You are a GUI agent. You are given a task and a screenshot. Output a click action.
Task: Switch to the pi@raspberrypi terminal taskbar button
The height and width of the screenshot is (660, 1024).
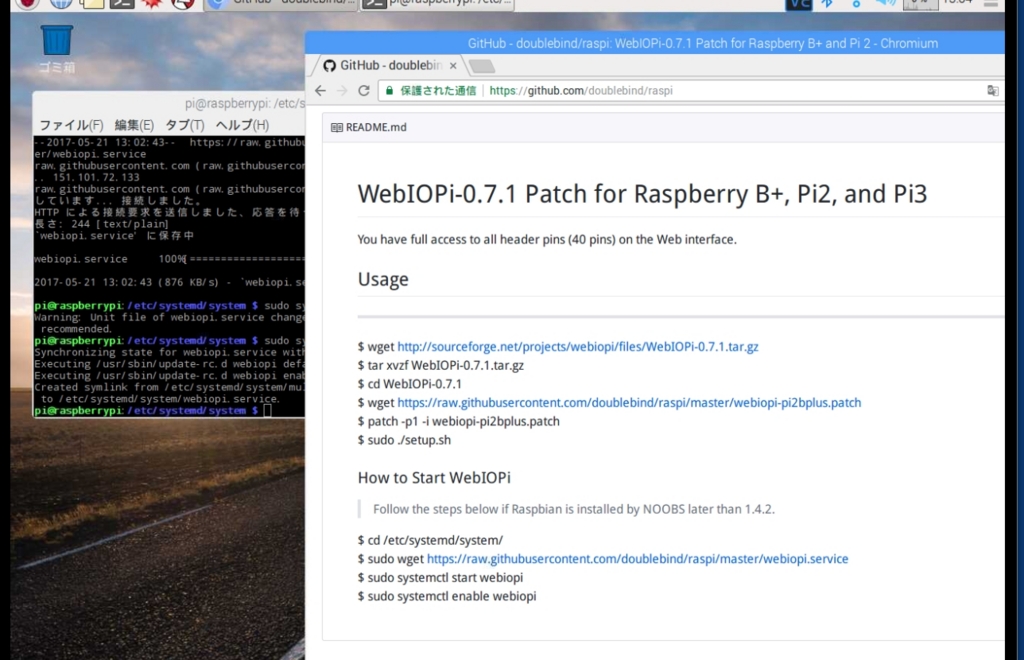[438, 3]
